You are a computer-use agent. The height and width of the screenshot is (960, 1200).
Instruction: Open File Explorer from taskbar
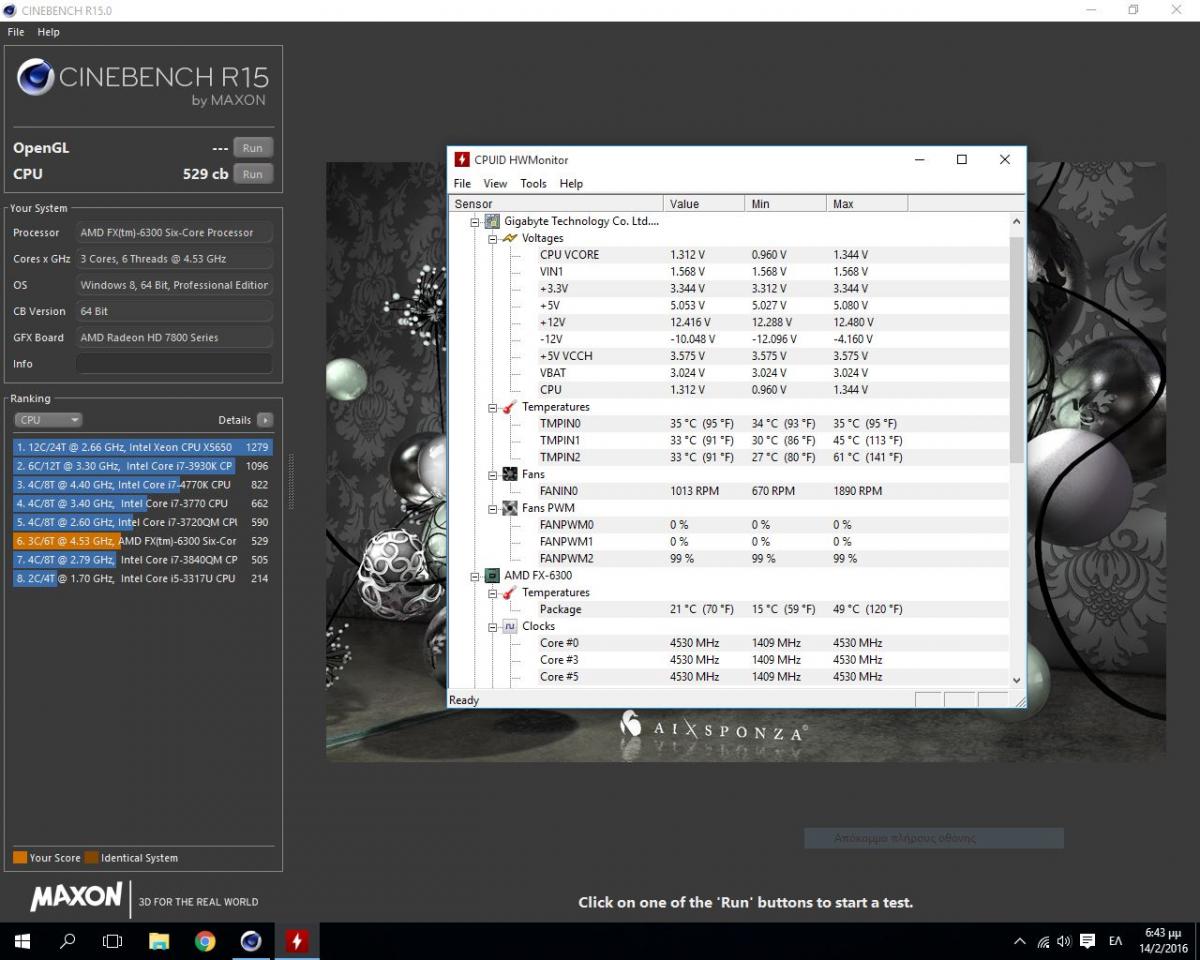(x=159, y=941)
